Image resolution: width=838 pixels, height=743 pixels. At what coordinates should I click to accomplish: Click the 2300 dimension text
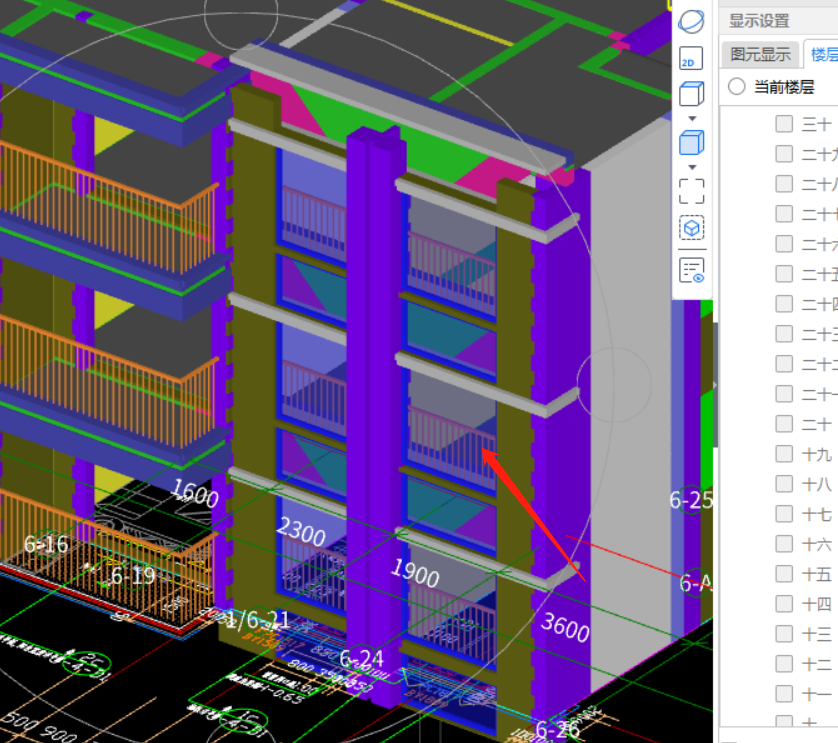click(301, 532)
